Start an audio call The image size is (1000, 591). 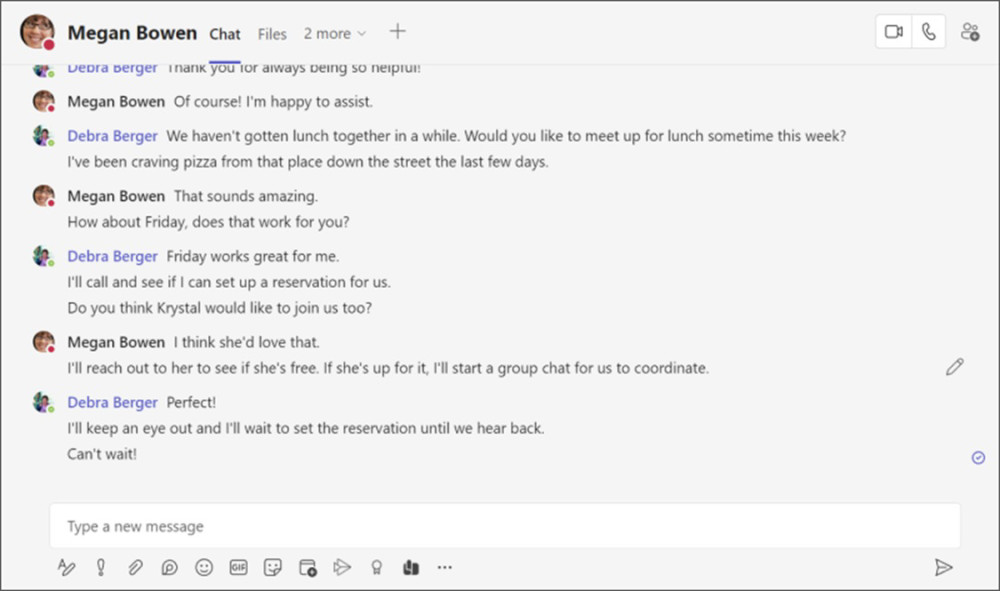point(929,32)
